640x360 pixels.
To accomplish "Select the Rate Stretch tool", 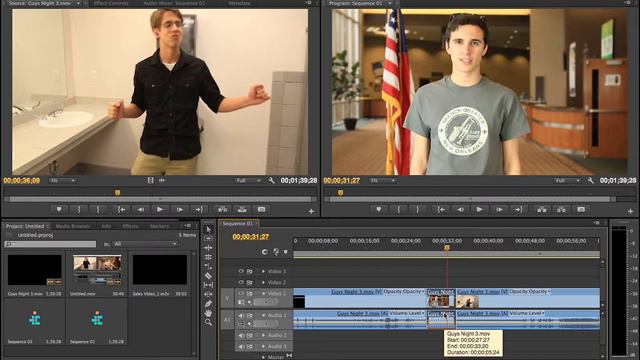I will point(208,267).
